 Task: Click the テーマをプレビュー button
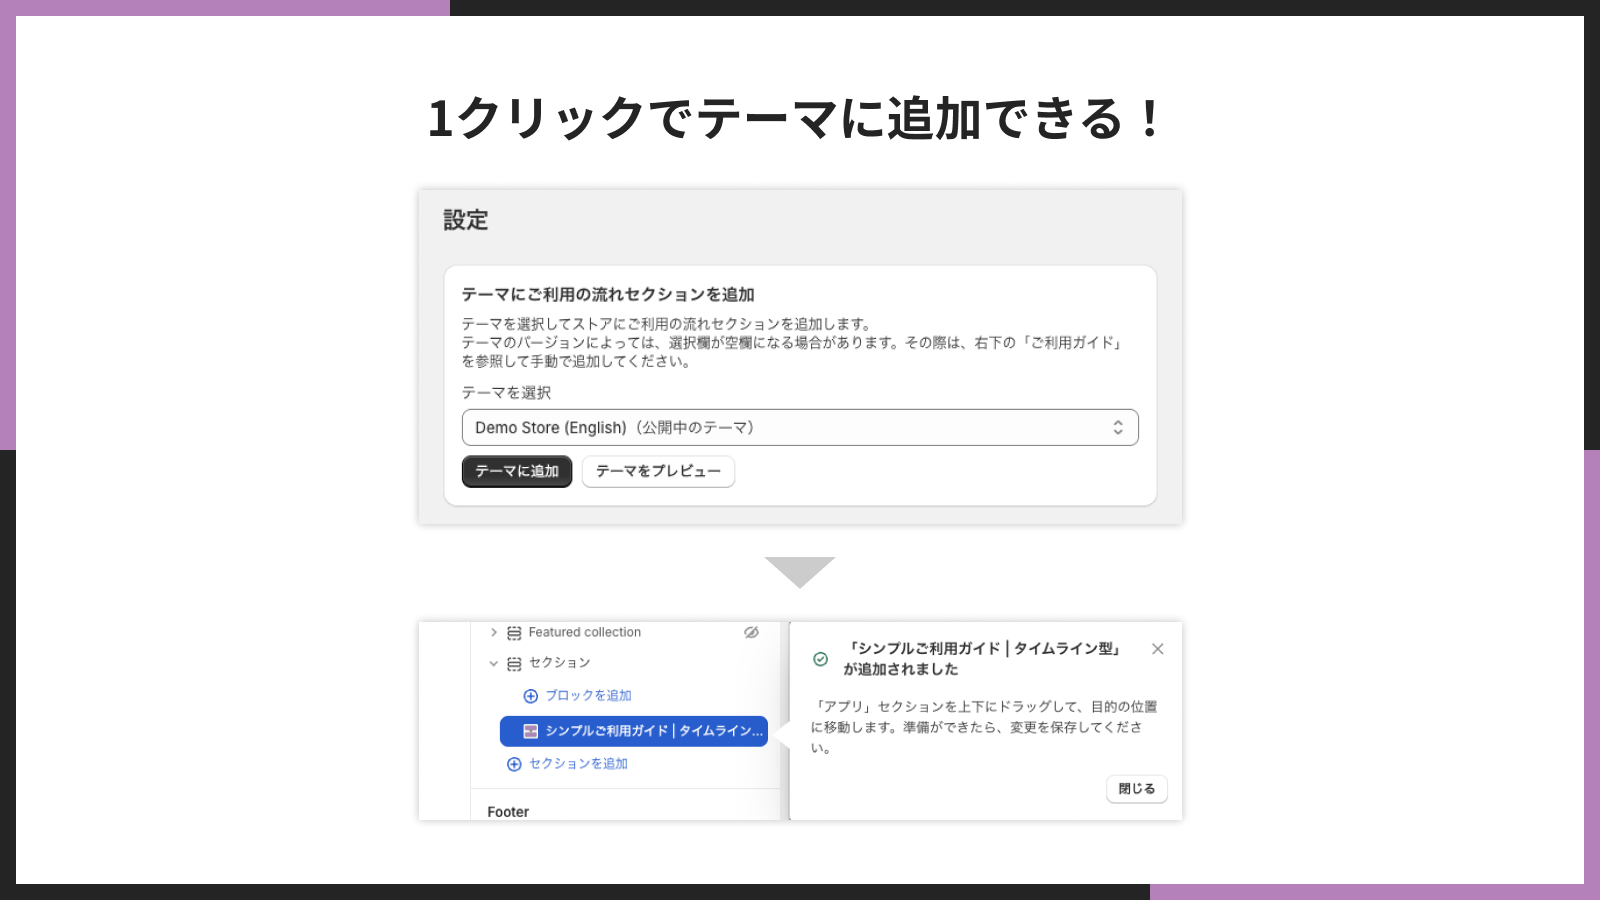pyautogui.click(x=658, y=471)
